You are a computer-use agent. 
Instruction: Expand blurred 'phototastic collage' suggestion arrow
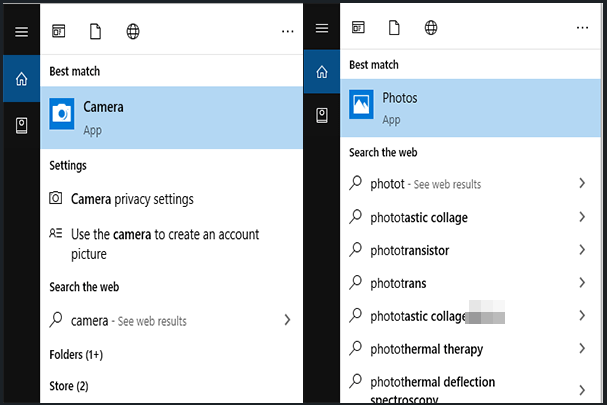pos(582,316)
